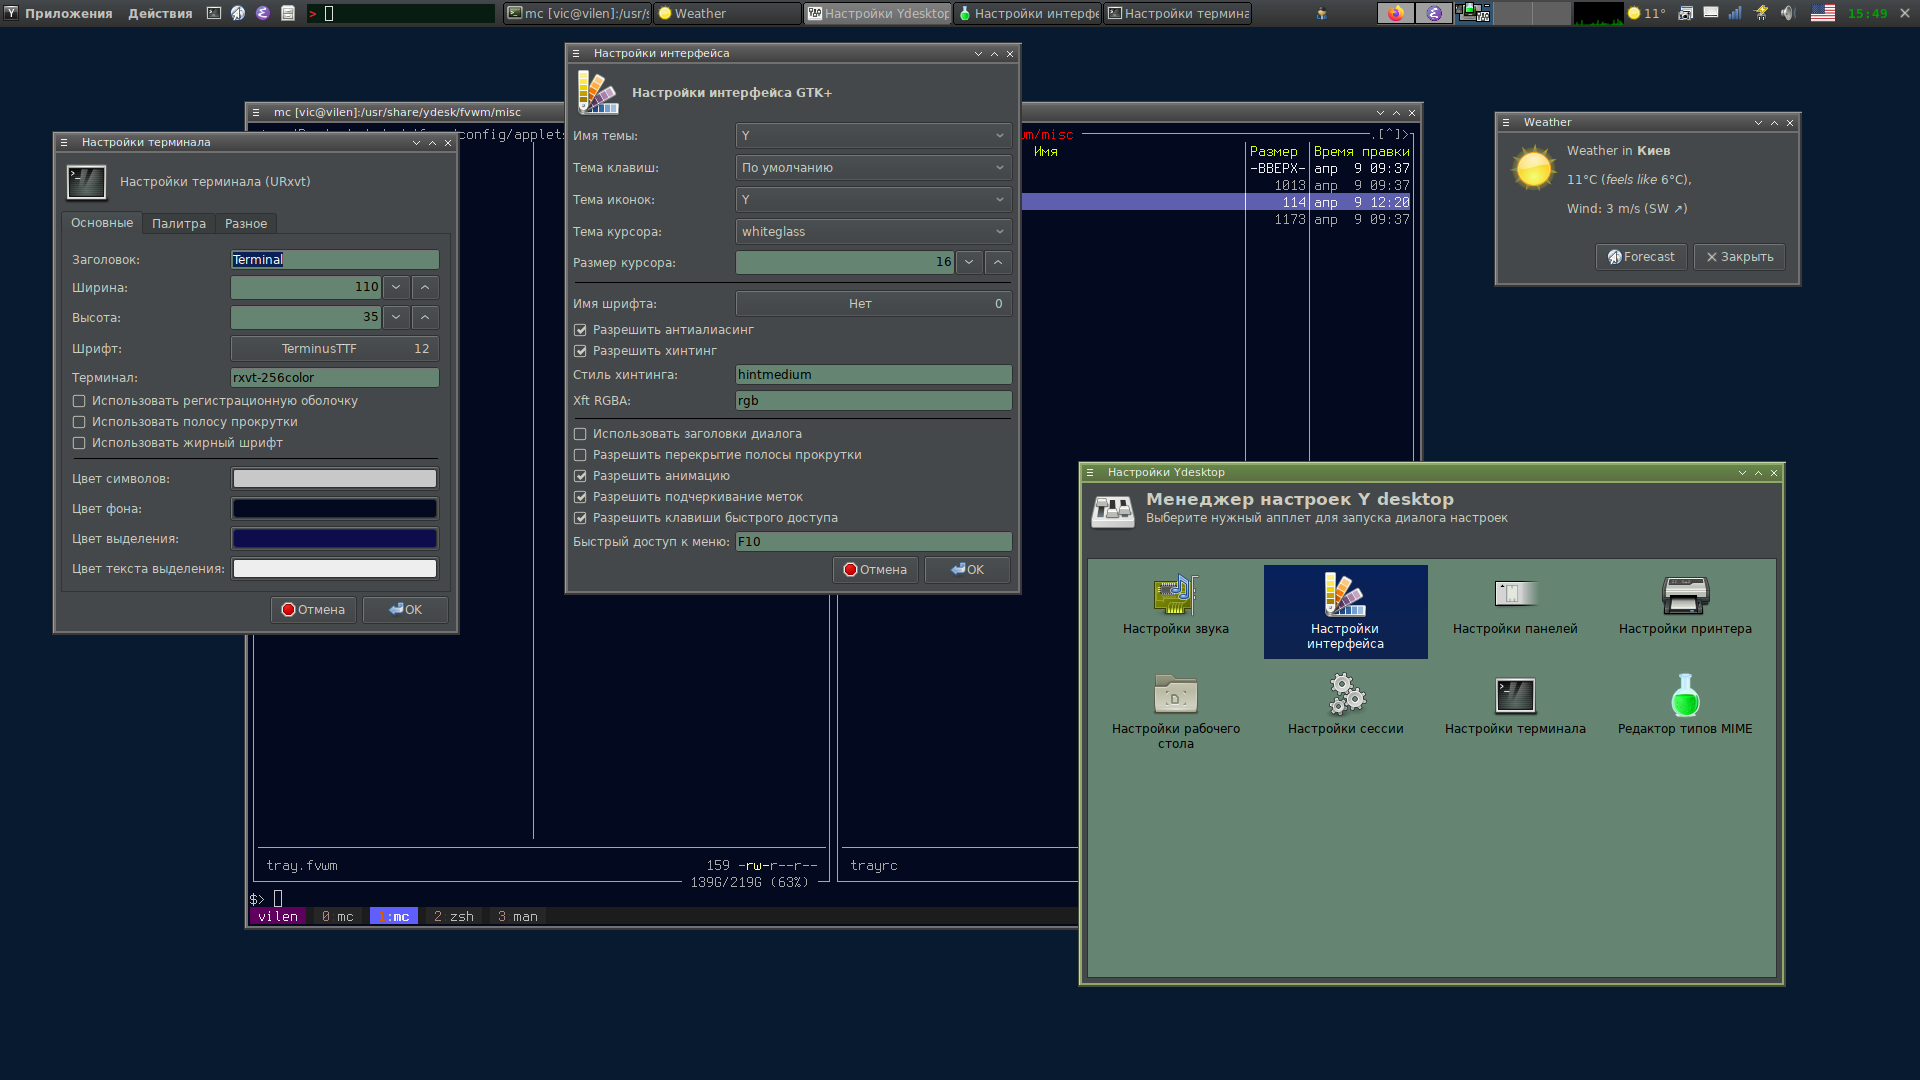
Task: Click the Firefox icon in the top panel
Action: tap(1396, 13)
